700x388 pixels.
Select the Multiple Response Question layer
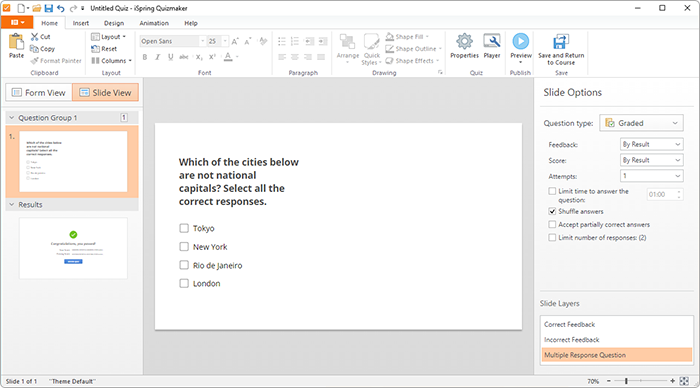[616, 355]
